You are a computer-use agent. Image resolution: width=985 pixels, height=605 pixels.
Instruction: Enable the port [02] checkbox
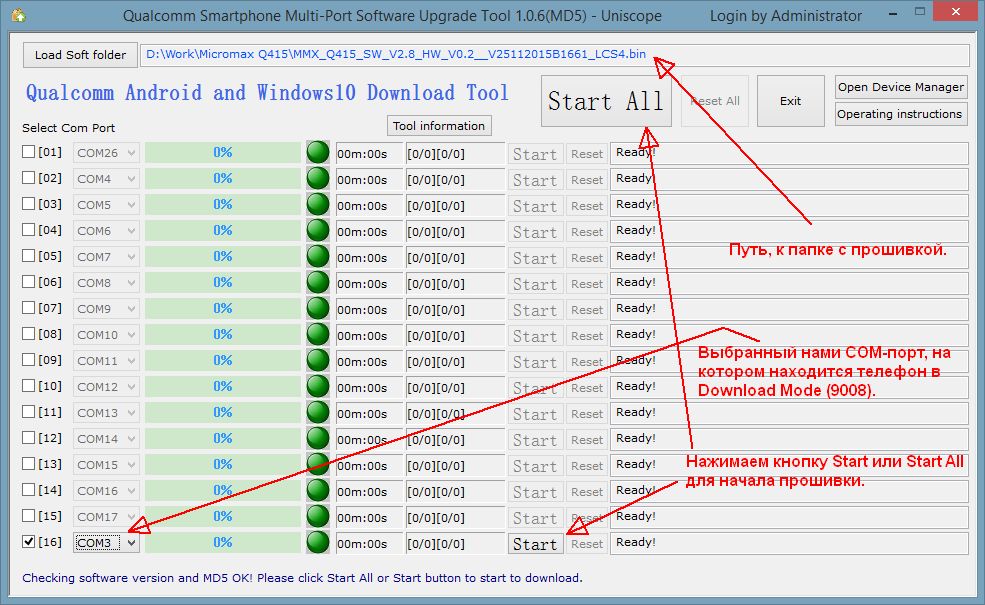click(x=28, y=178)
